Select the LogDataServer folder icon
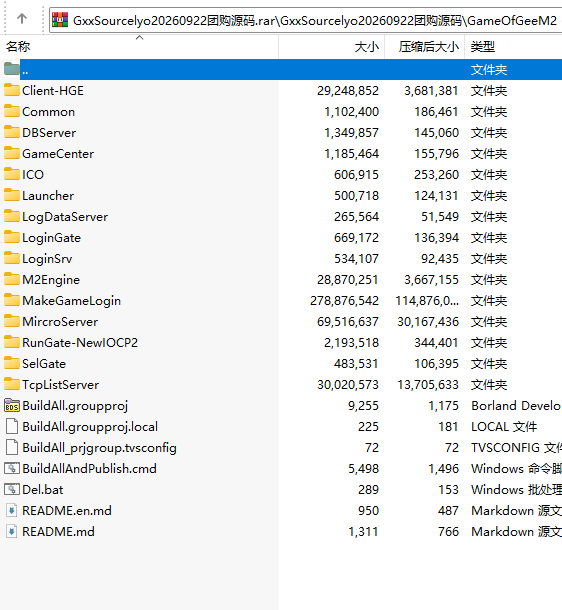Image resolution: width=562 pixels, height=610 pixels. pyautogui.click(x=12, y=216)
